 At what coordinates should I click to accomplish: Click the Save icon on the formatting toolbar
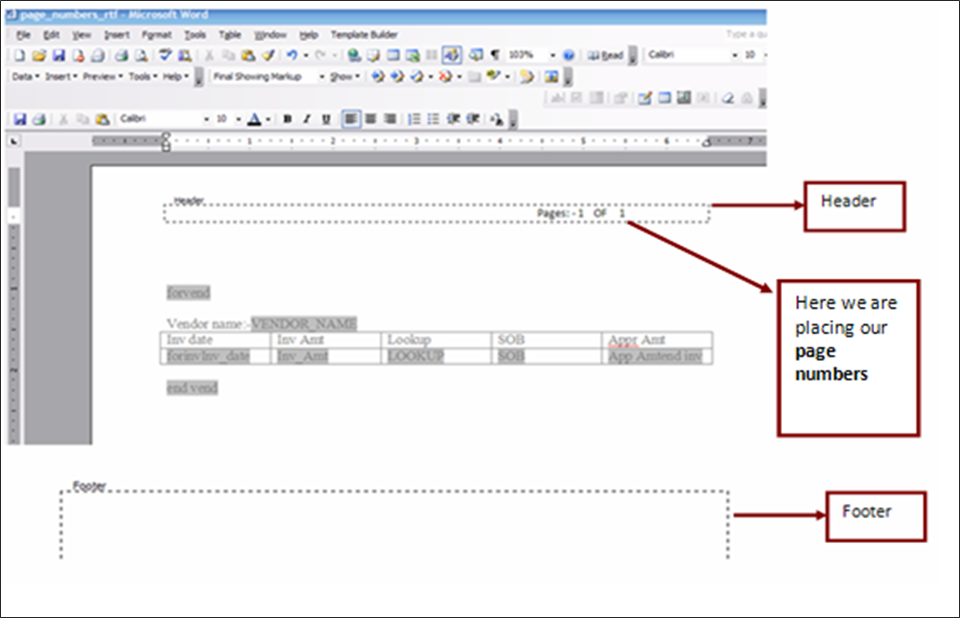point(21,117)
